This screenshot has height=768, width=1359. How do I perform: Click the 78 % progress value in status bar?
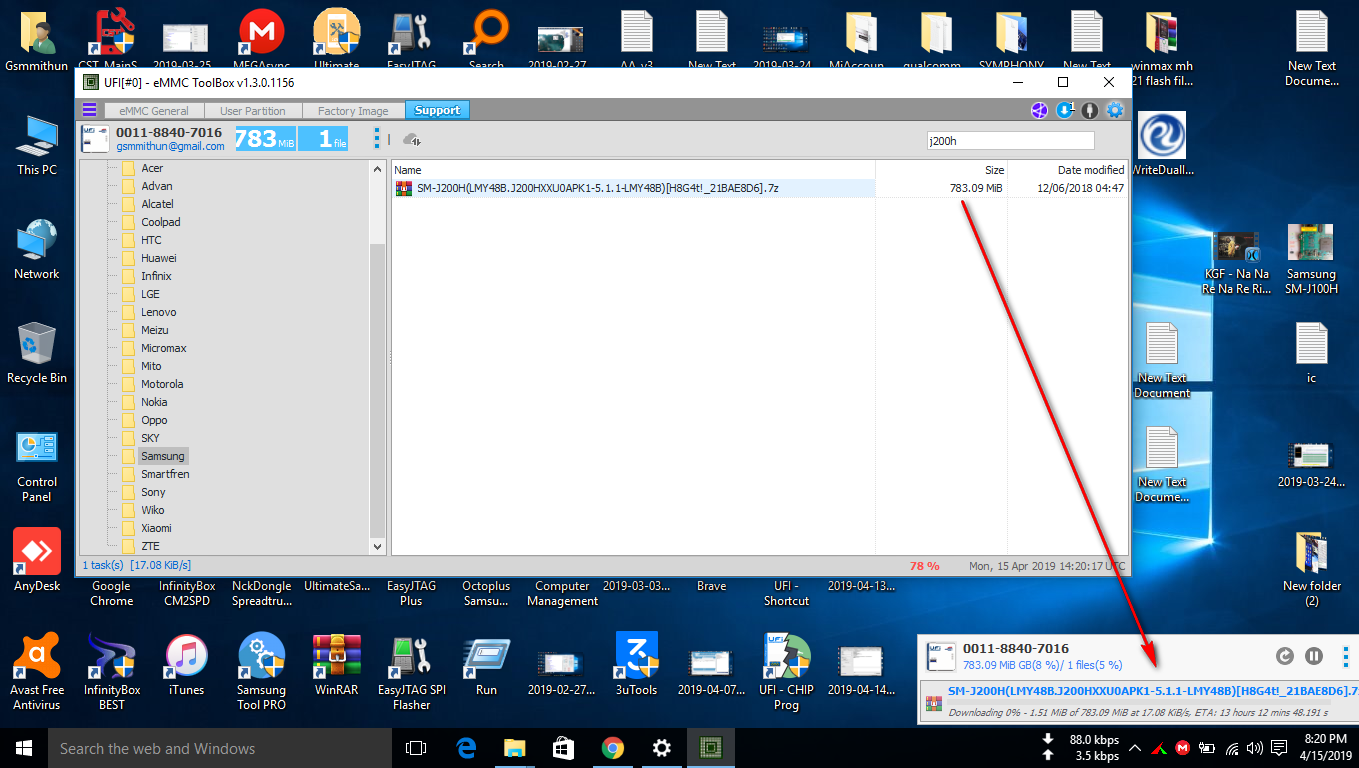coord(924,566)
